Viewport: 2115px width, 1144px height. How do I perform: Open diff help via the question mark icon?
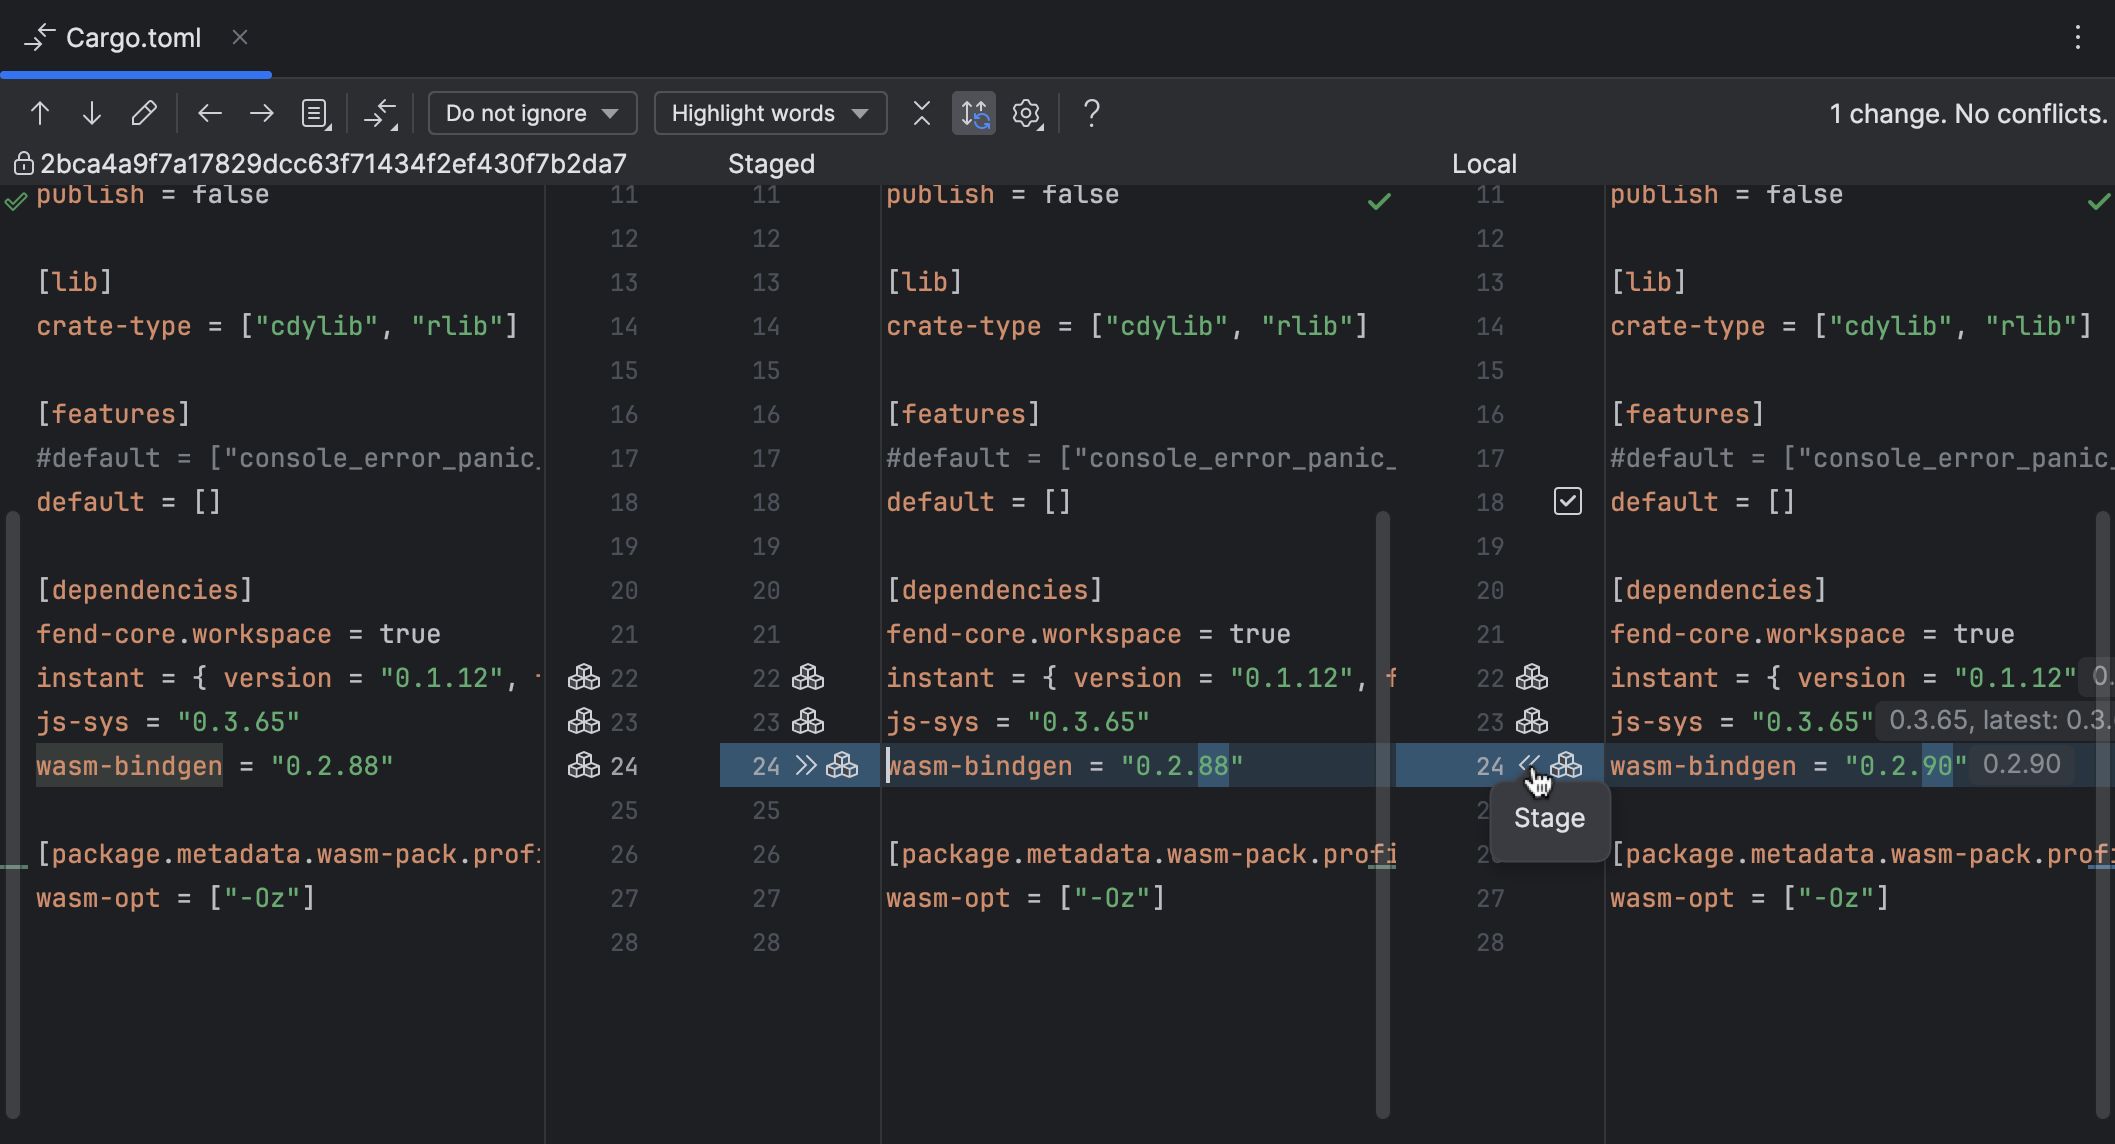1091,113
